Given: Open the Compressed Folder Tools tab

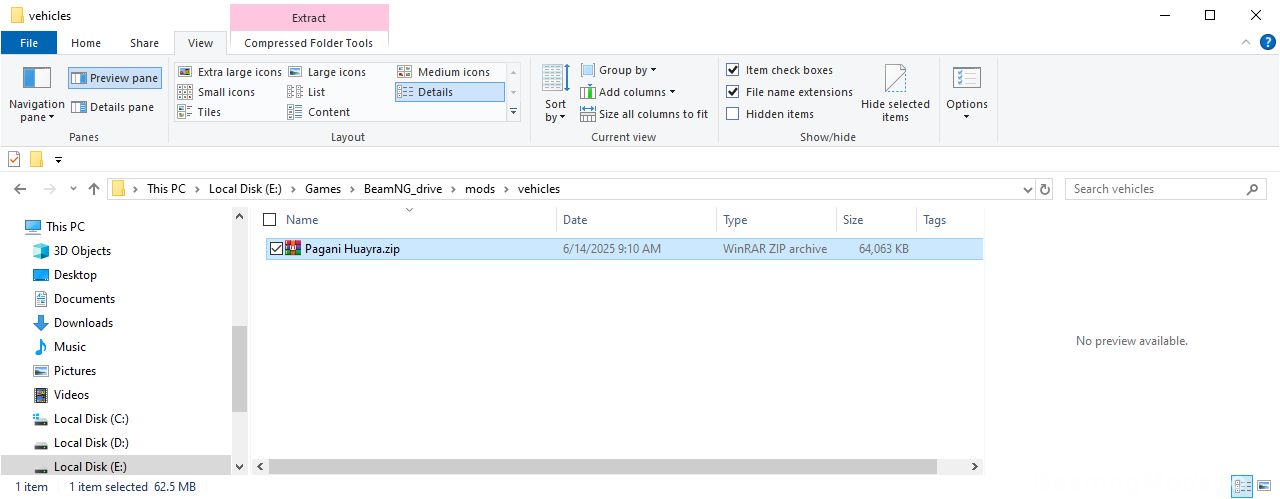Looking at the screenshot, I should click(309, 43).
